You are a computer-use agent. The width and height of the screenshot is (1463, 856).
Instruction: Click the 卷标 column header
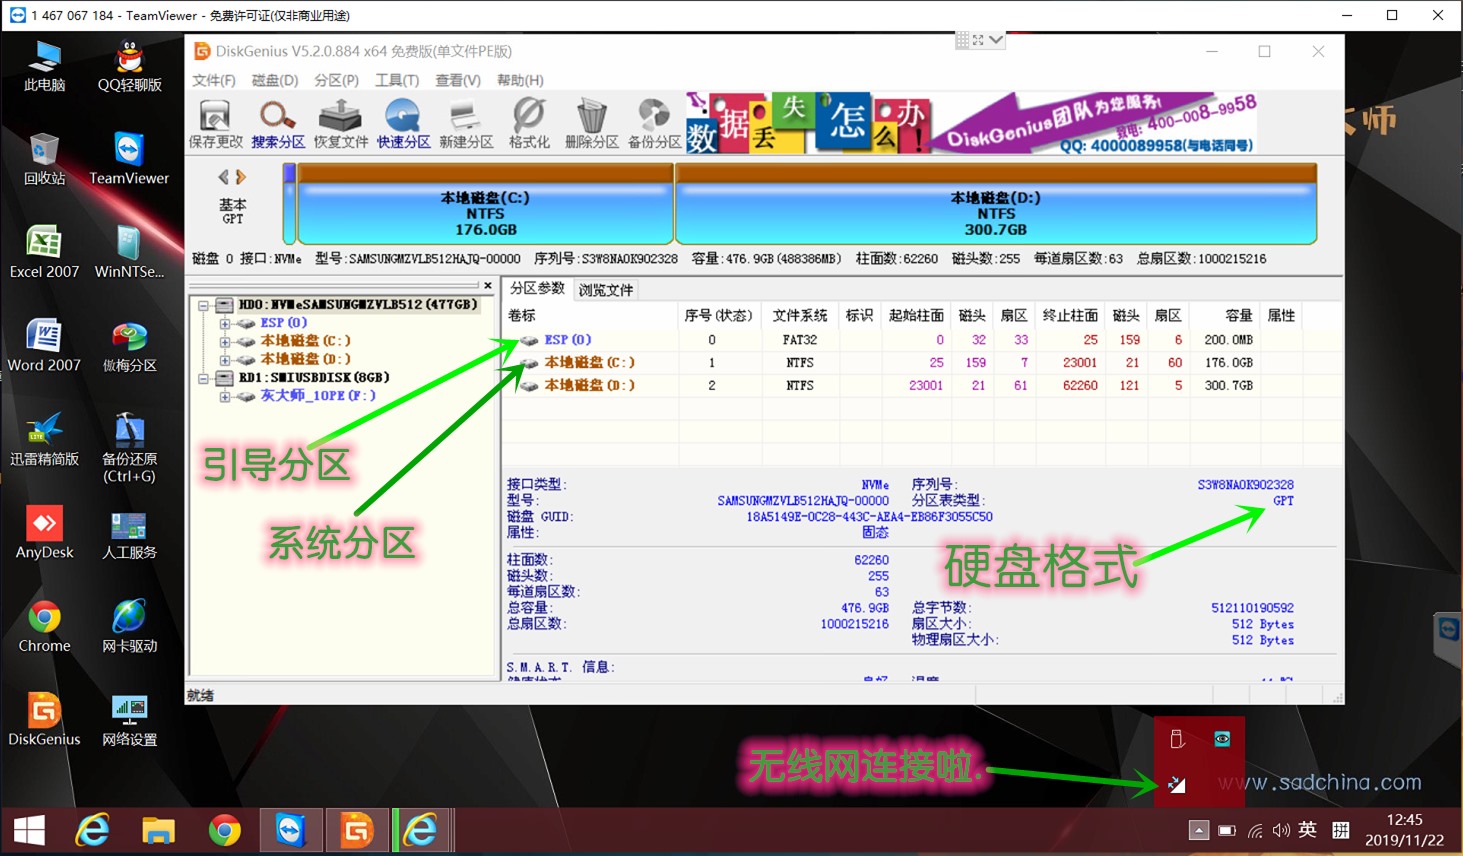point(590,315)
